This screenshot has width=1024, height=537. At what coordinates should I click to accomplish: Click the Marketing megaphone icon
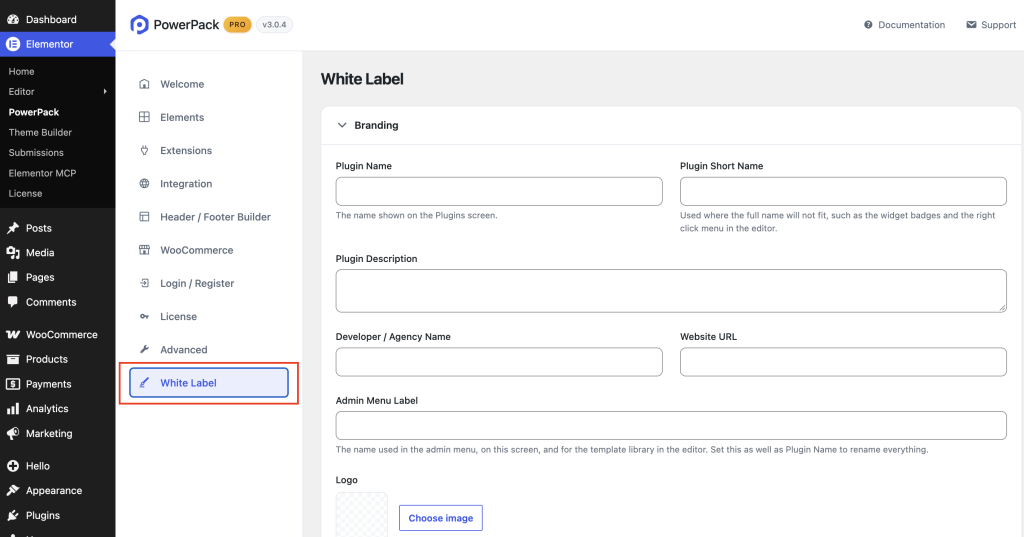[x=12, y=434]
